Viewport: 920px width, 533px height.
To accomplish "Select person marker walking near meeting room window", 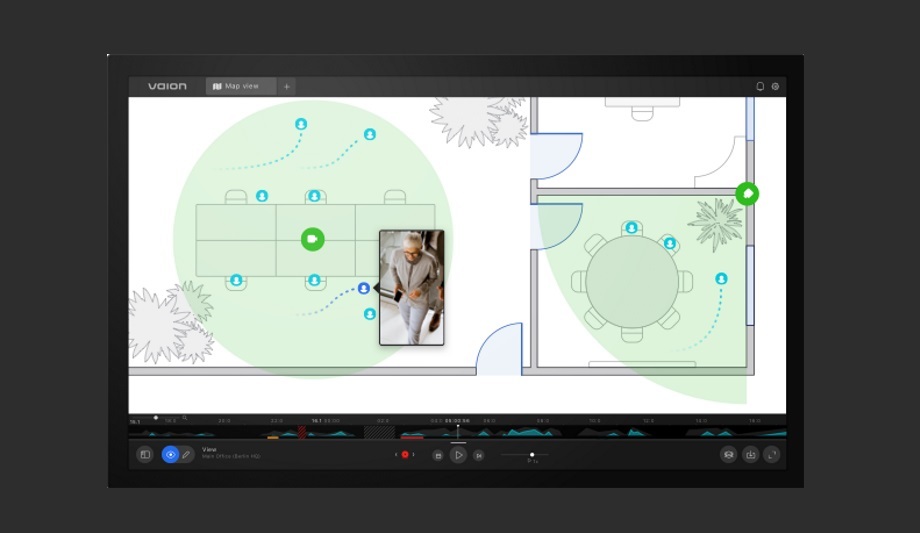I will 721,279.
